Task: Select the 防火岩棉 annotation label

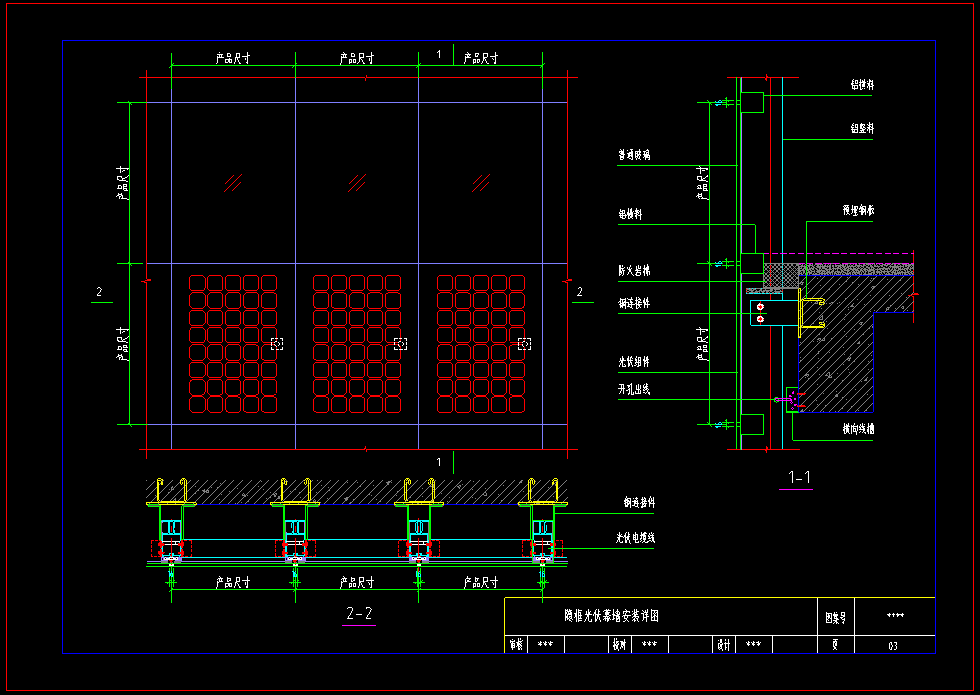Action: click(x=634, y=271)
